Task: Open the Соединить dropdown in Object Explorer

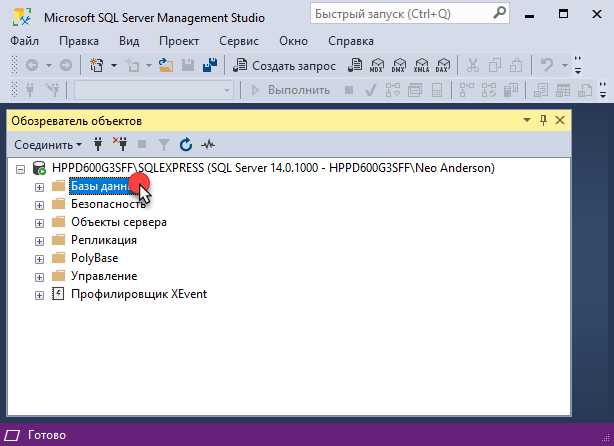Action: point(48,145)
